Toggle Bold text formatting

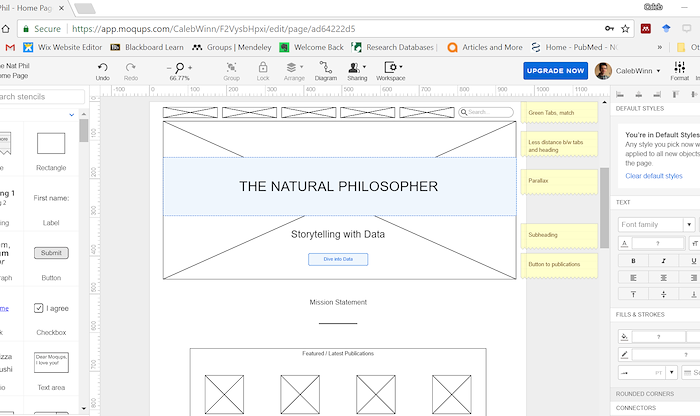click(633, 261)
